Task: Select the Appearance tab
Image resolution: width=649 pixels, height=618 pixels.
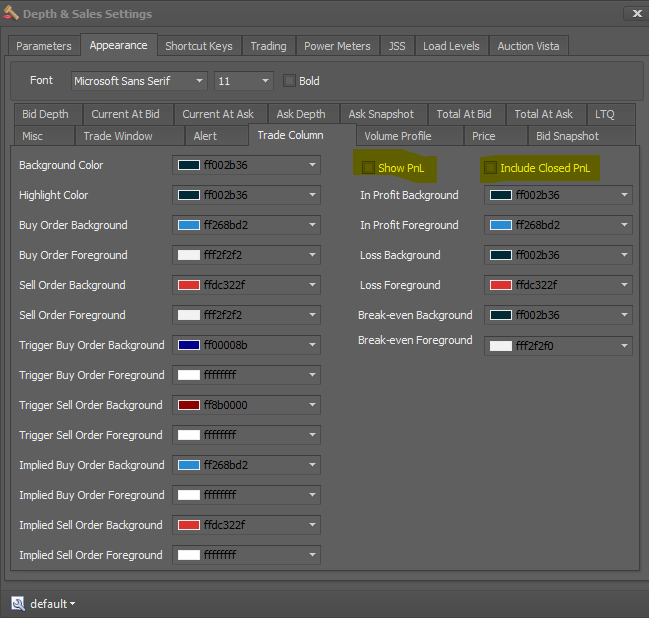Action: click(118, 45)
